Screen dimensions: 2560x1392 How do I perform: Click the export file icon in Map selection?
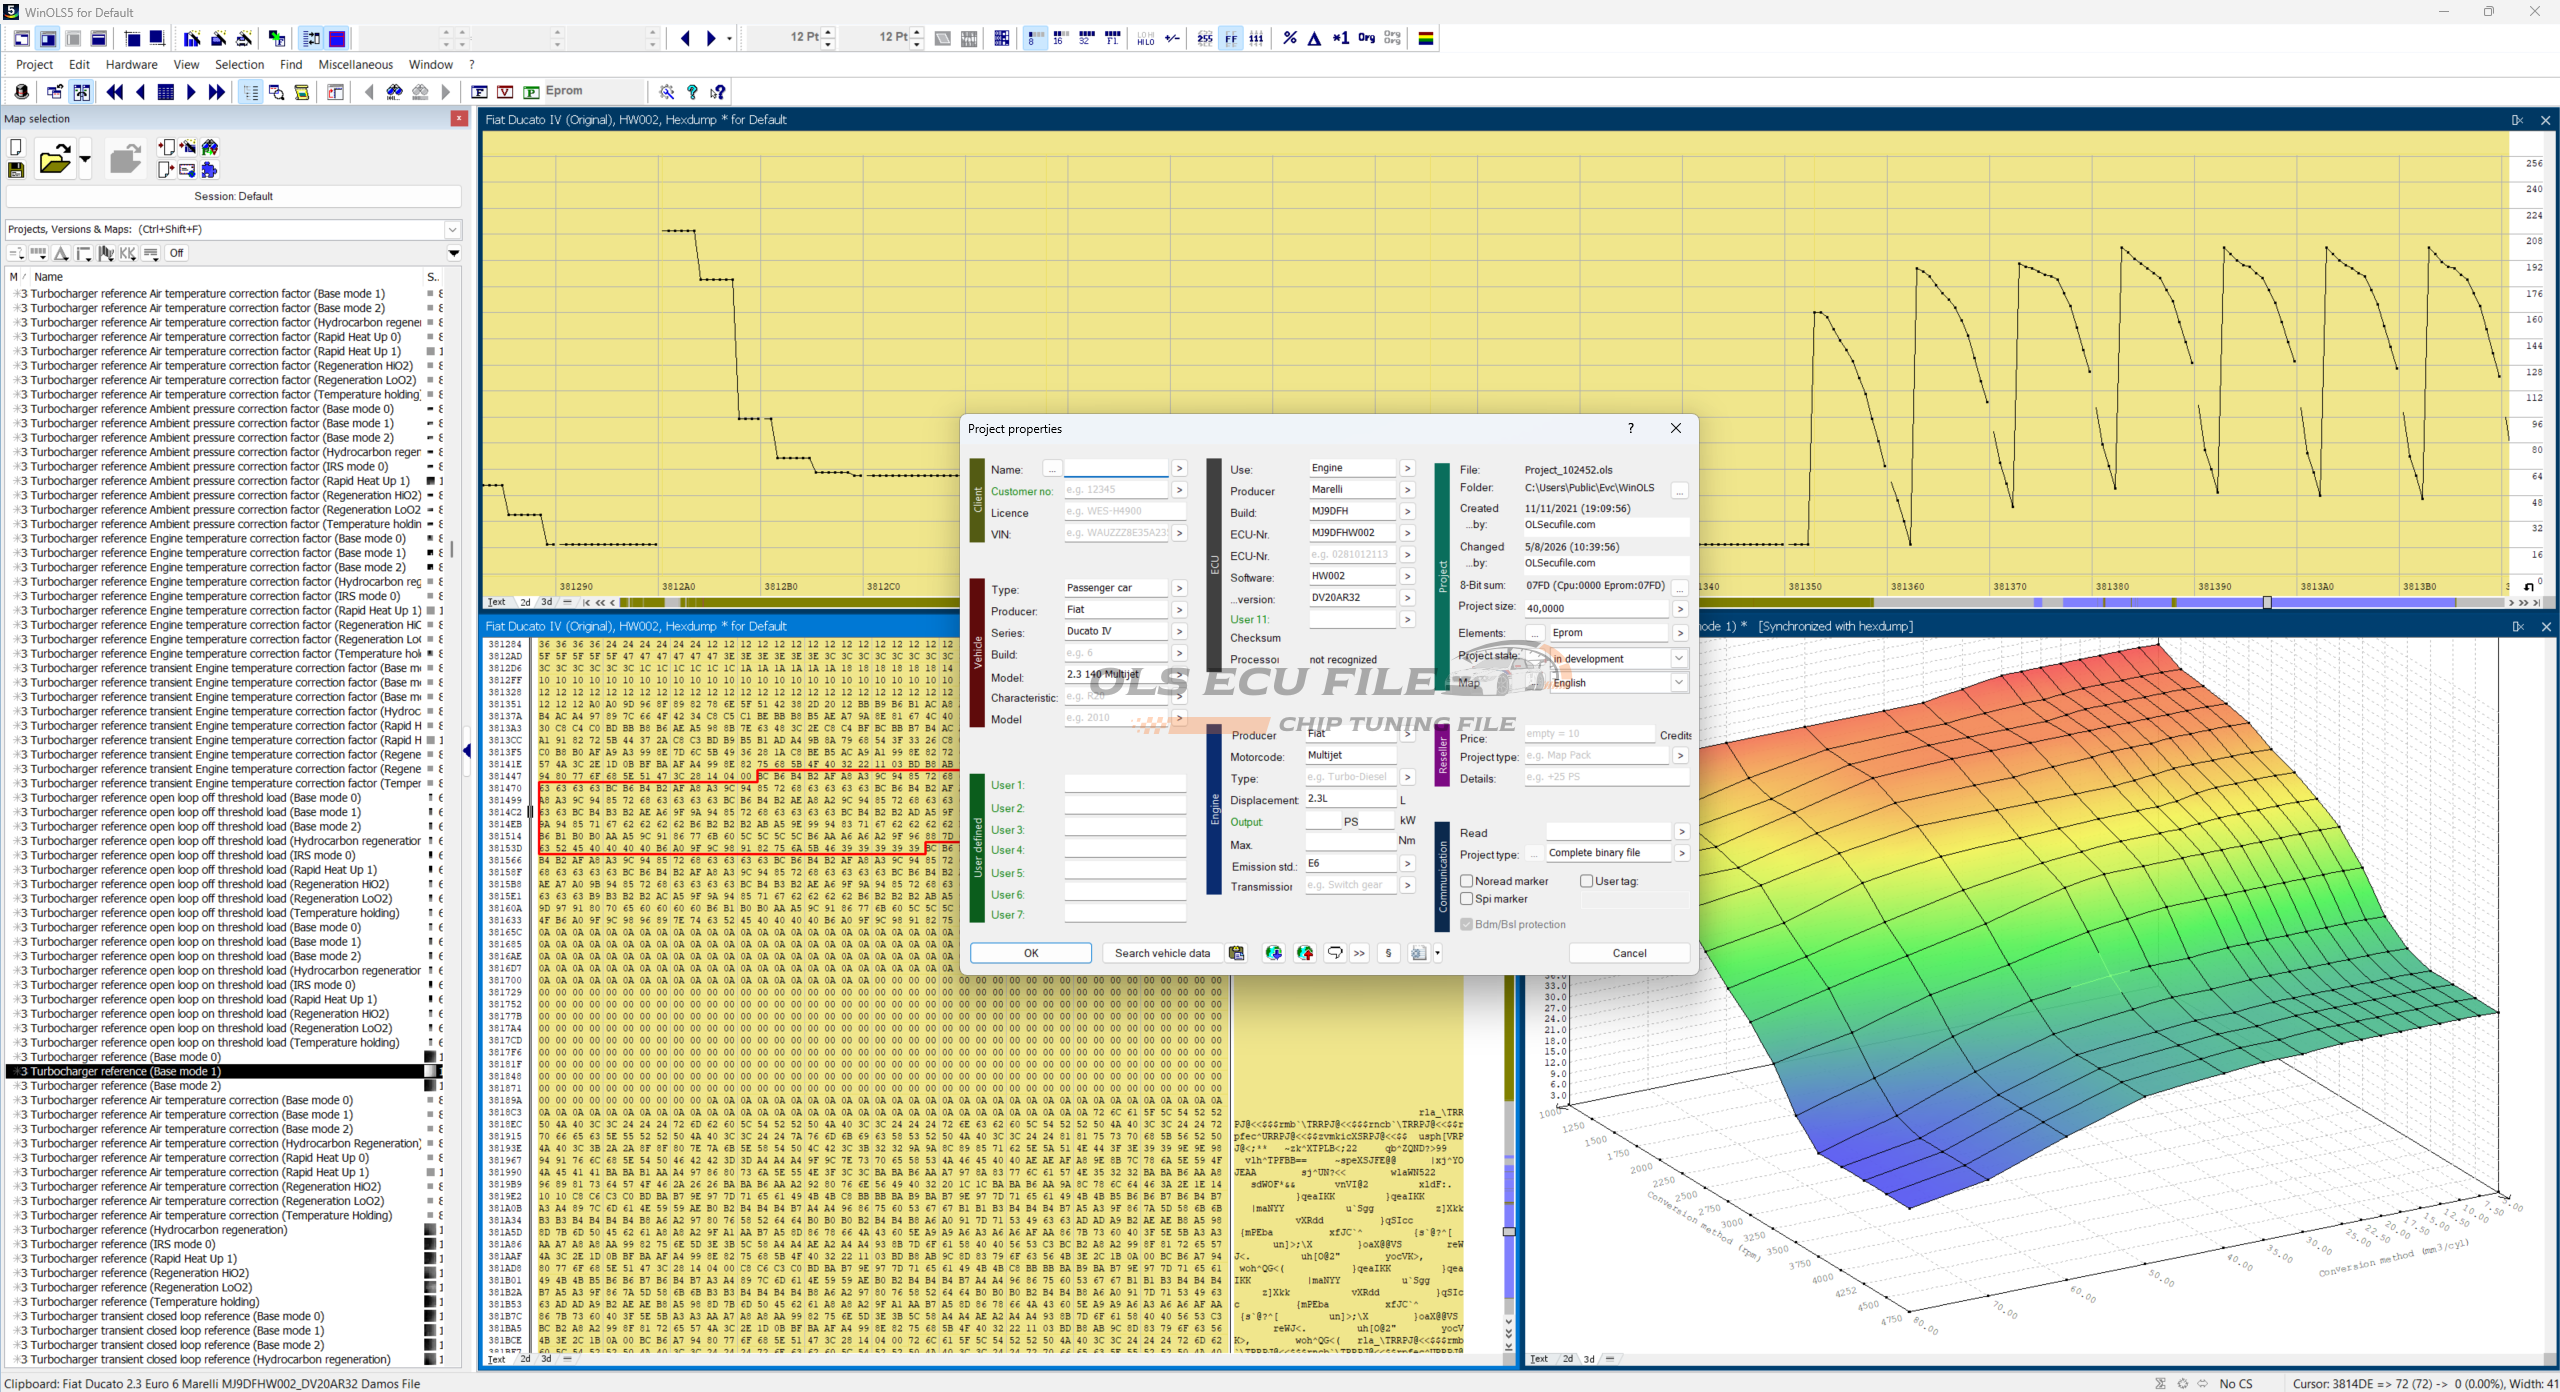coord(166,170)
